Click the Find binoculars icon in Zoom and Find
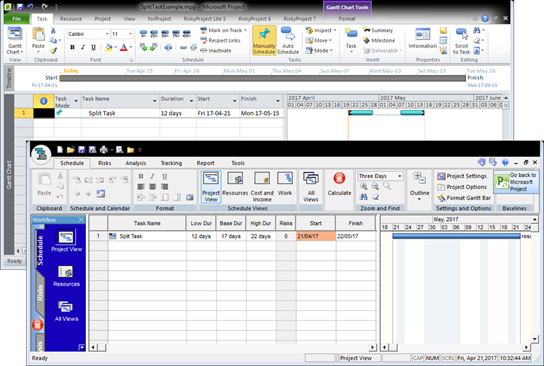Image resolution: width=544 pixels, height=366 pixels. 364,197
